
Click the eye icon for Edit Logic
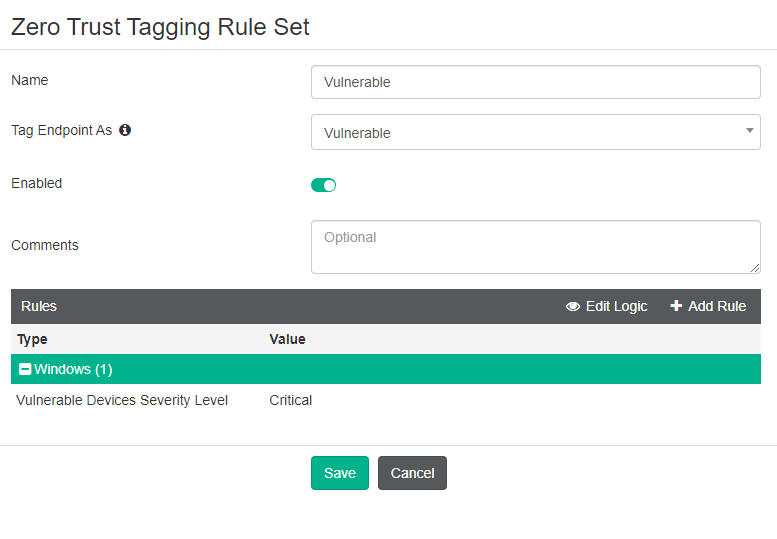(x=573, y=306)
